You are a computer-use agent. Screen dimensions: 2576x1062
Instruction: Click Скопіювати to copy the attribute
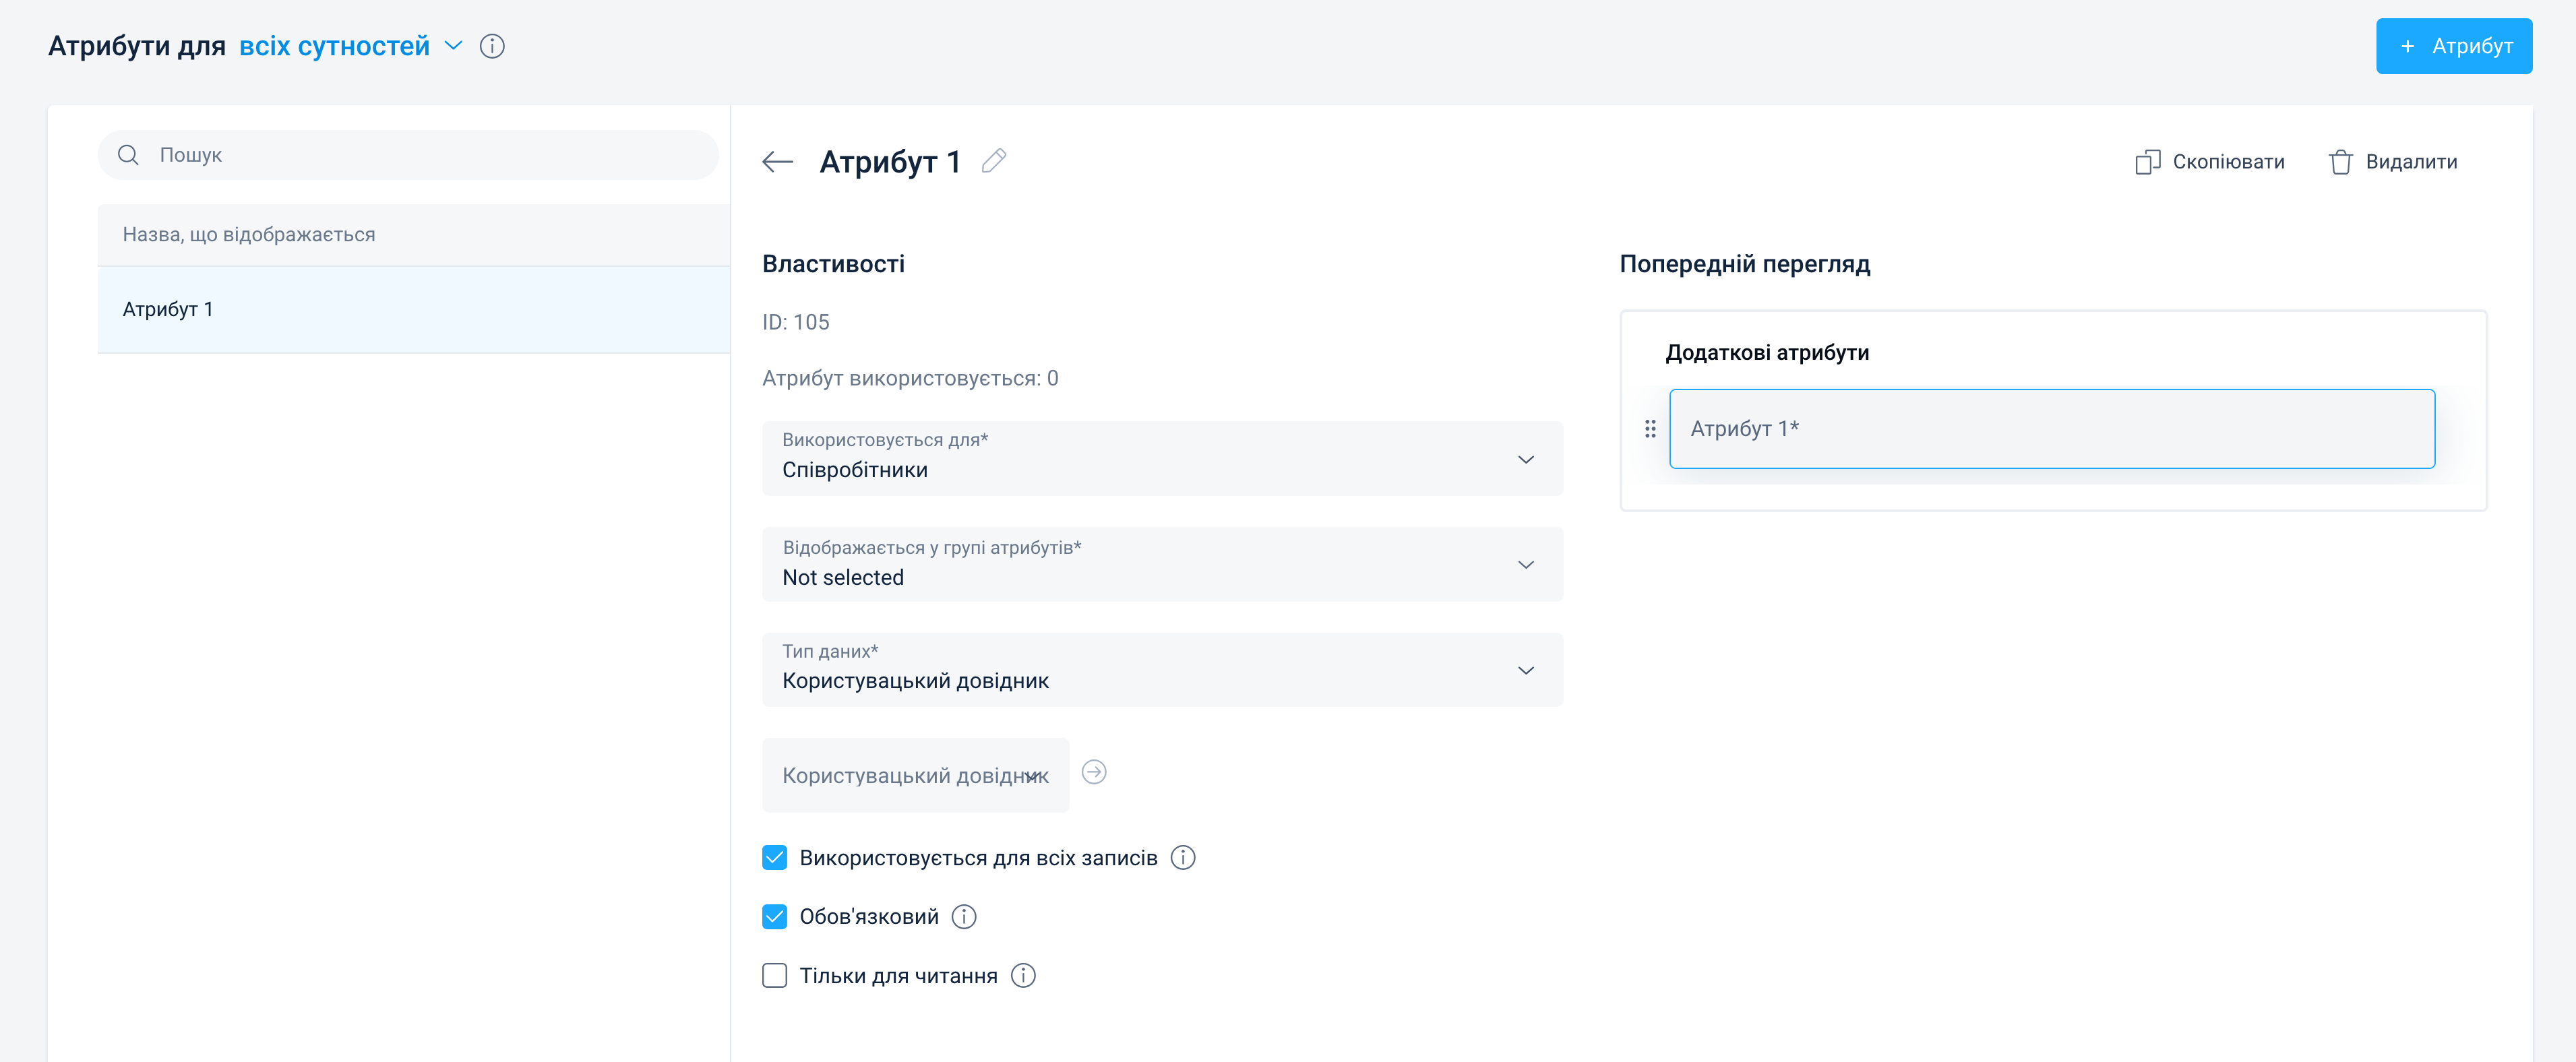coord(2210,162)
